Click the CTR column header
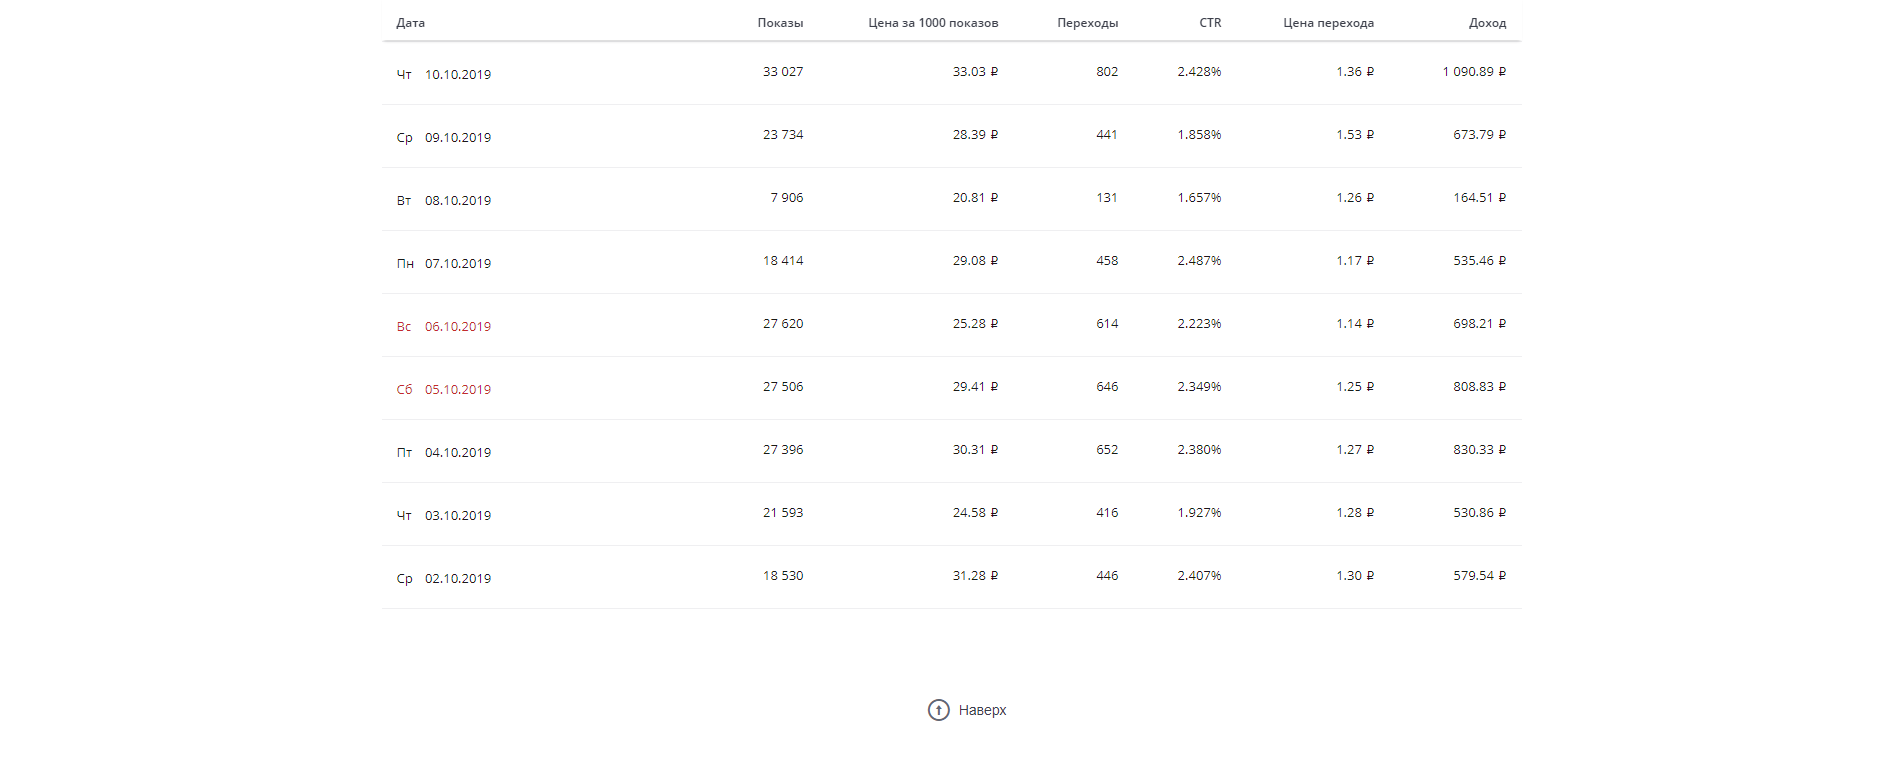This screenshot has width=1896, height=769. [1210, 23]
